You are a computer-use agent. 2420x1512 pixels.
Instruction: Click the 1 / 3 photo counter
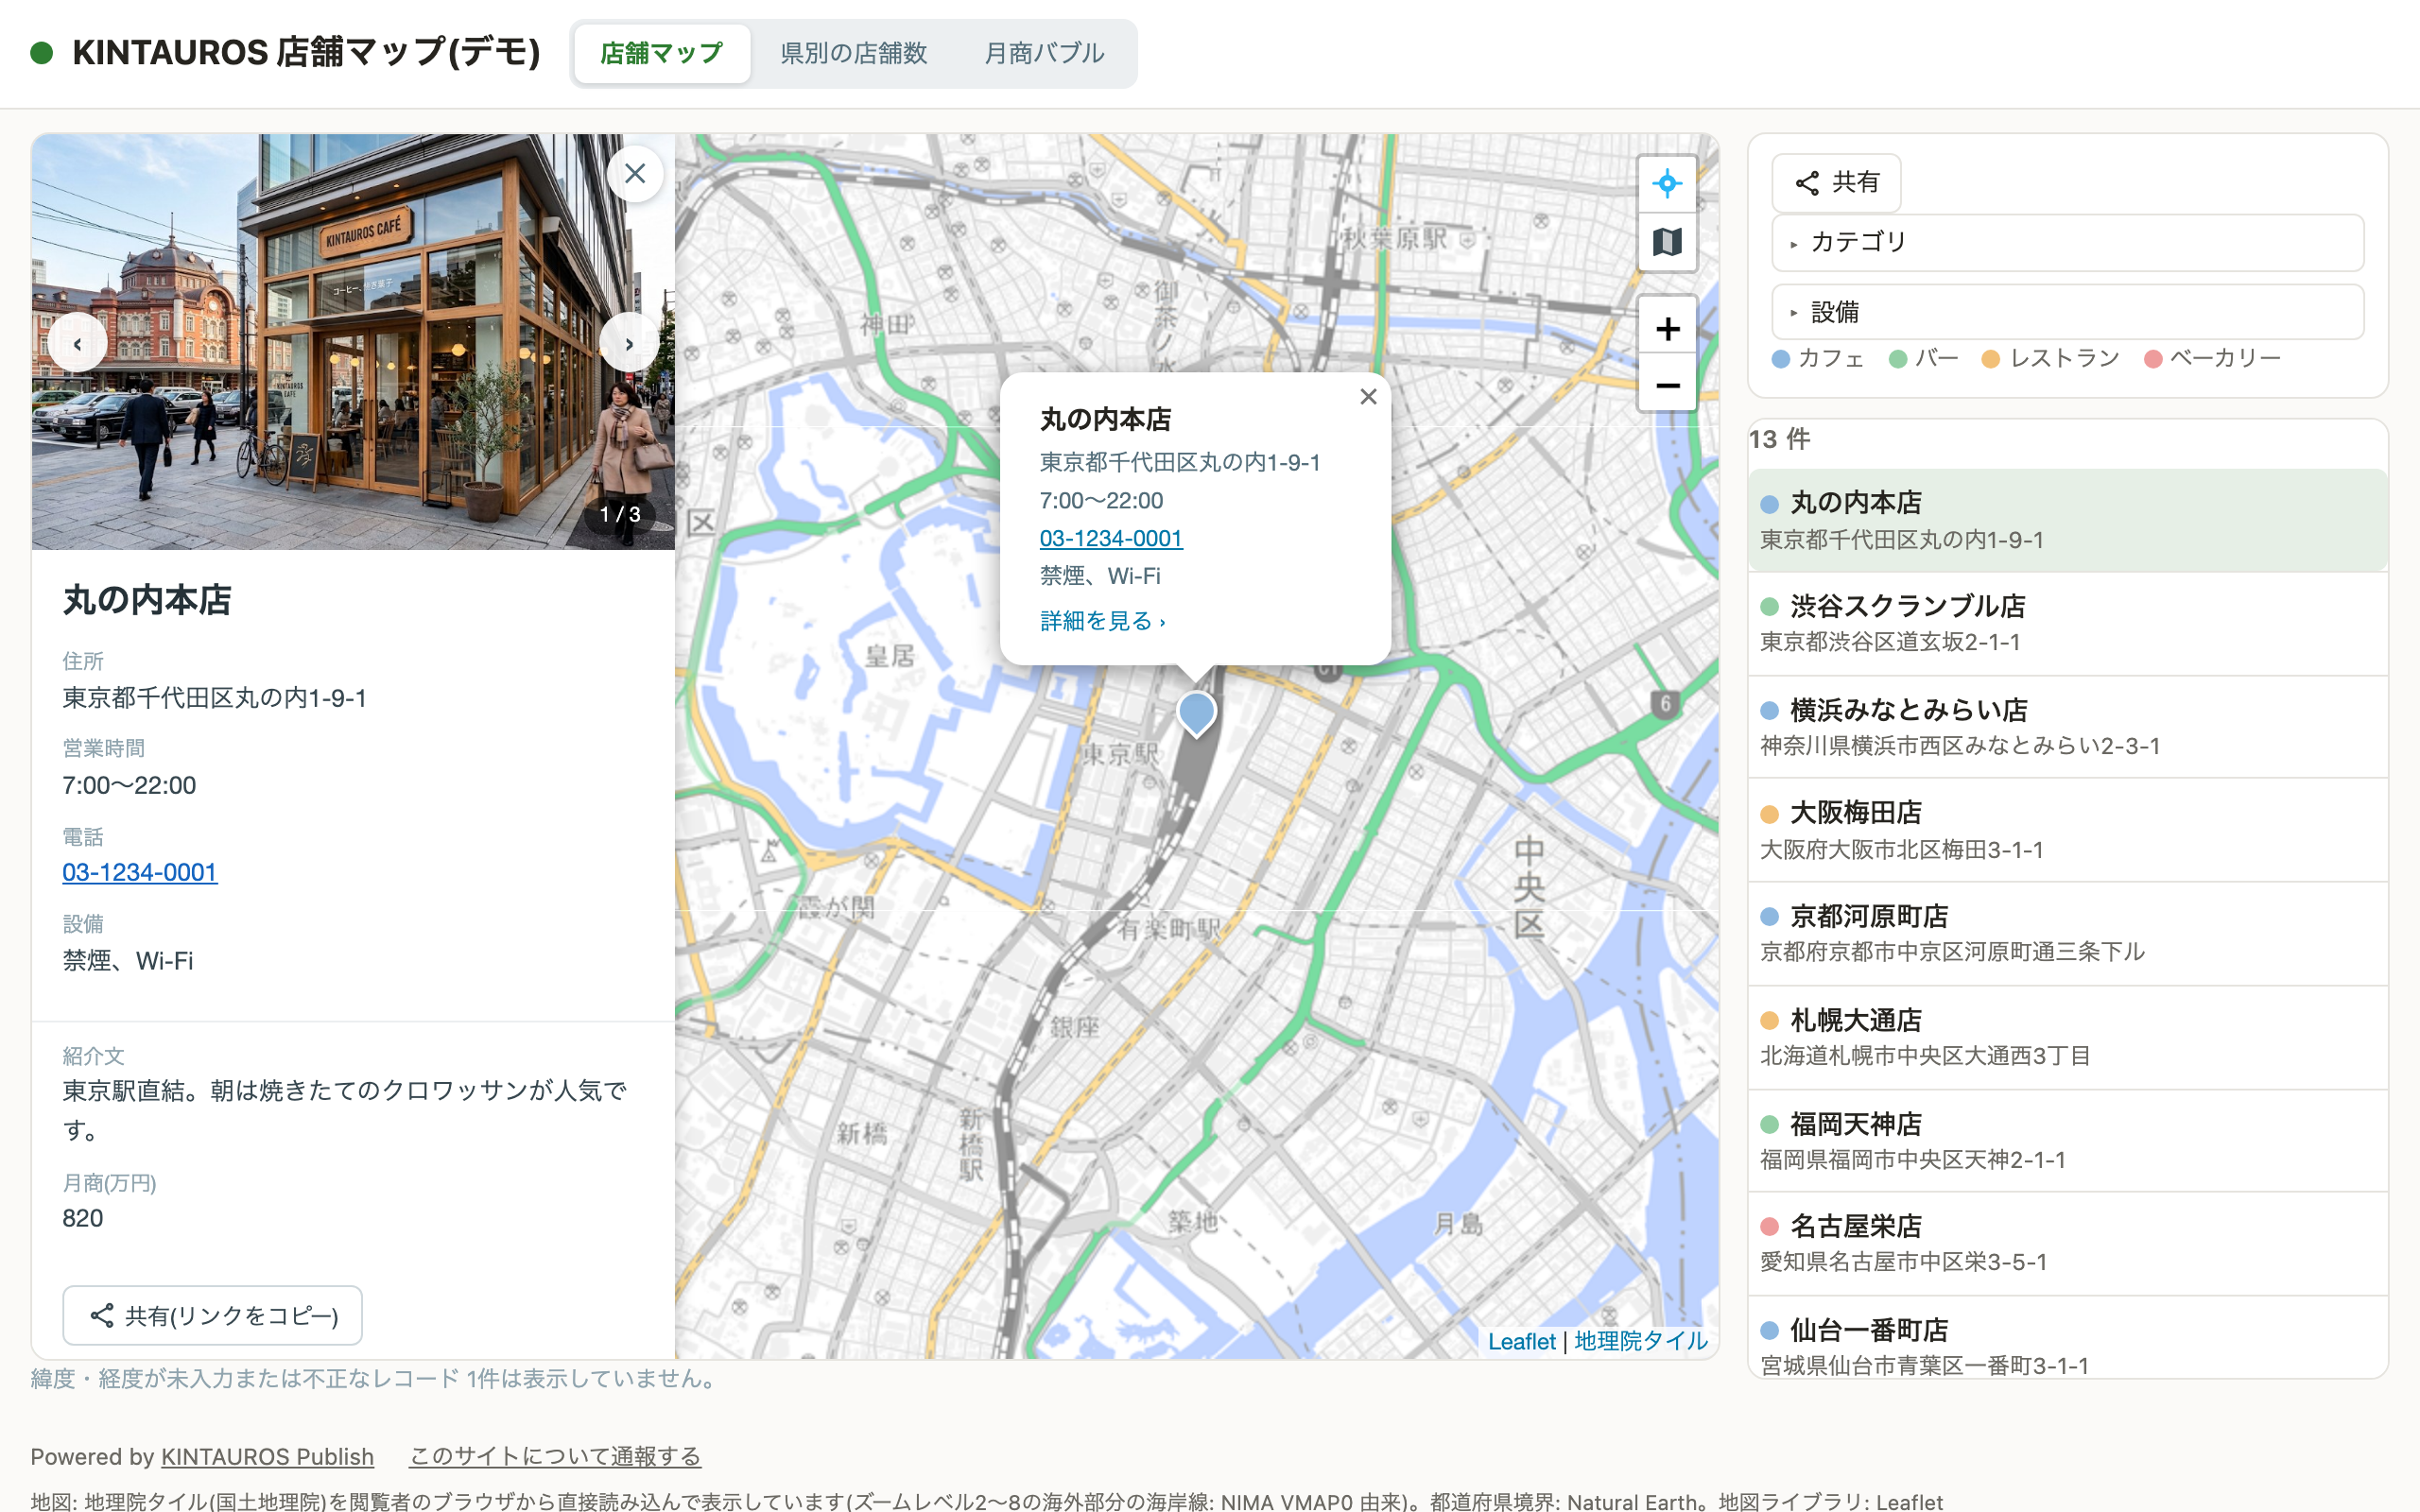pyautogui.click(x=620, y=514)
